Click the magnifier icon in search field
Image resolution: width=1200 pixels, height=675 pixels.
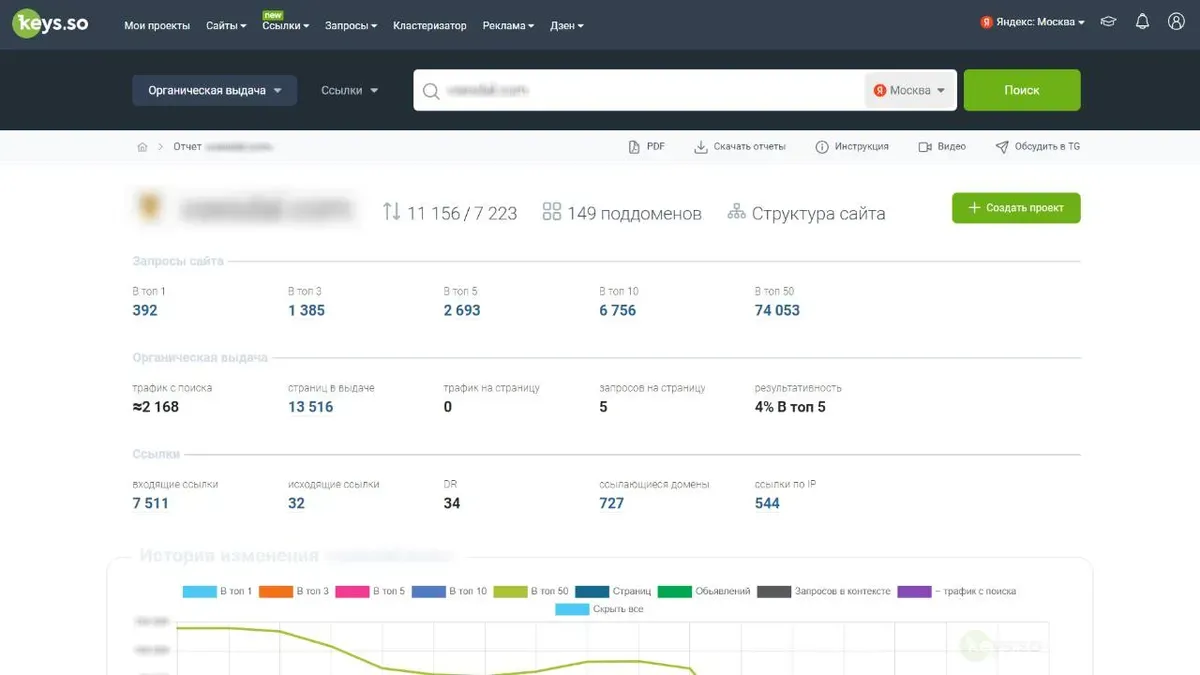[x=431, y=91]
